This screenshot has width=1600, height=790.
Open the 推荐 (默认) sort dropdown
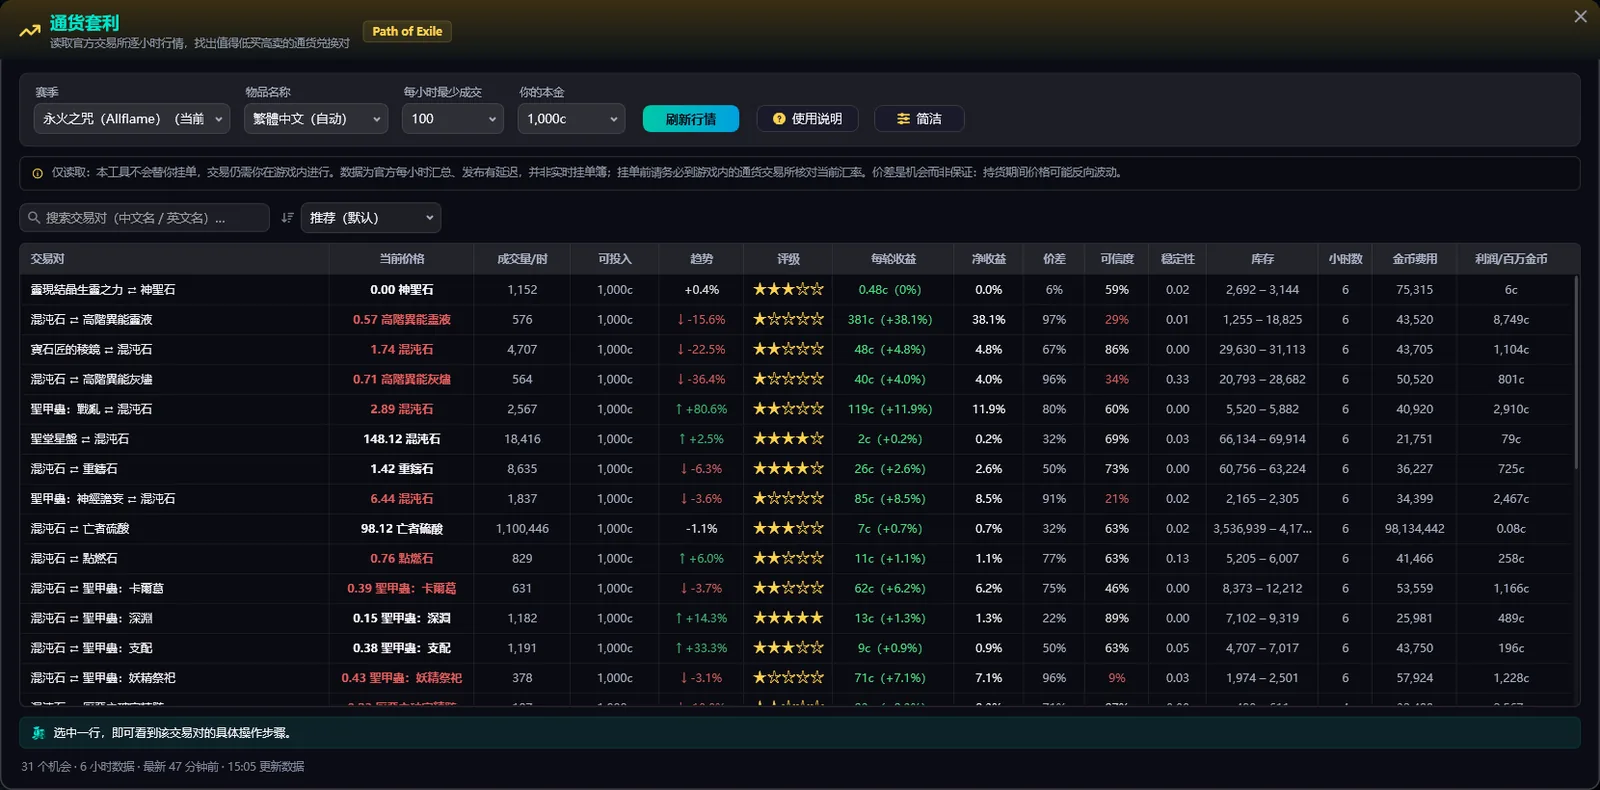[371, 218]
